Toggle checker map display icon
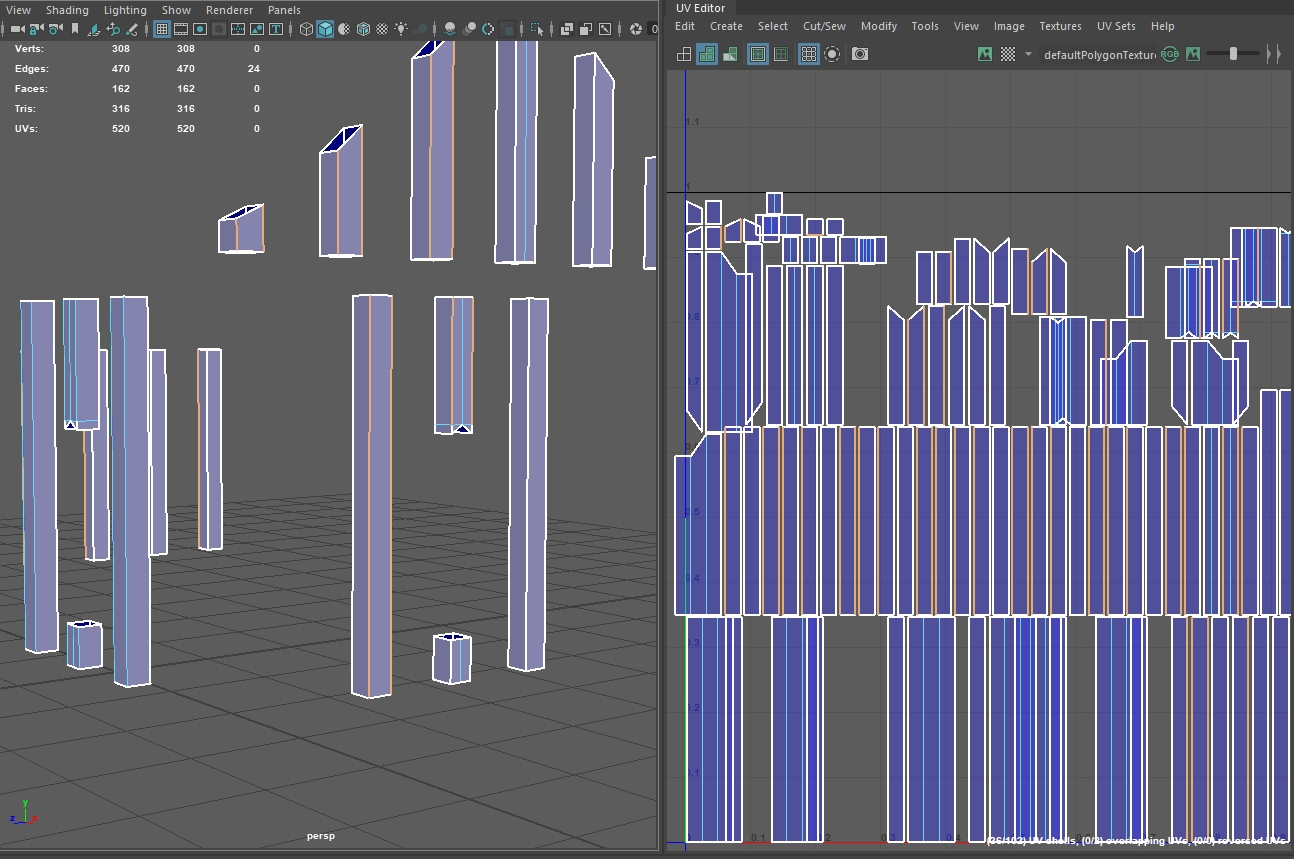 1008,54
